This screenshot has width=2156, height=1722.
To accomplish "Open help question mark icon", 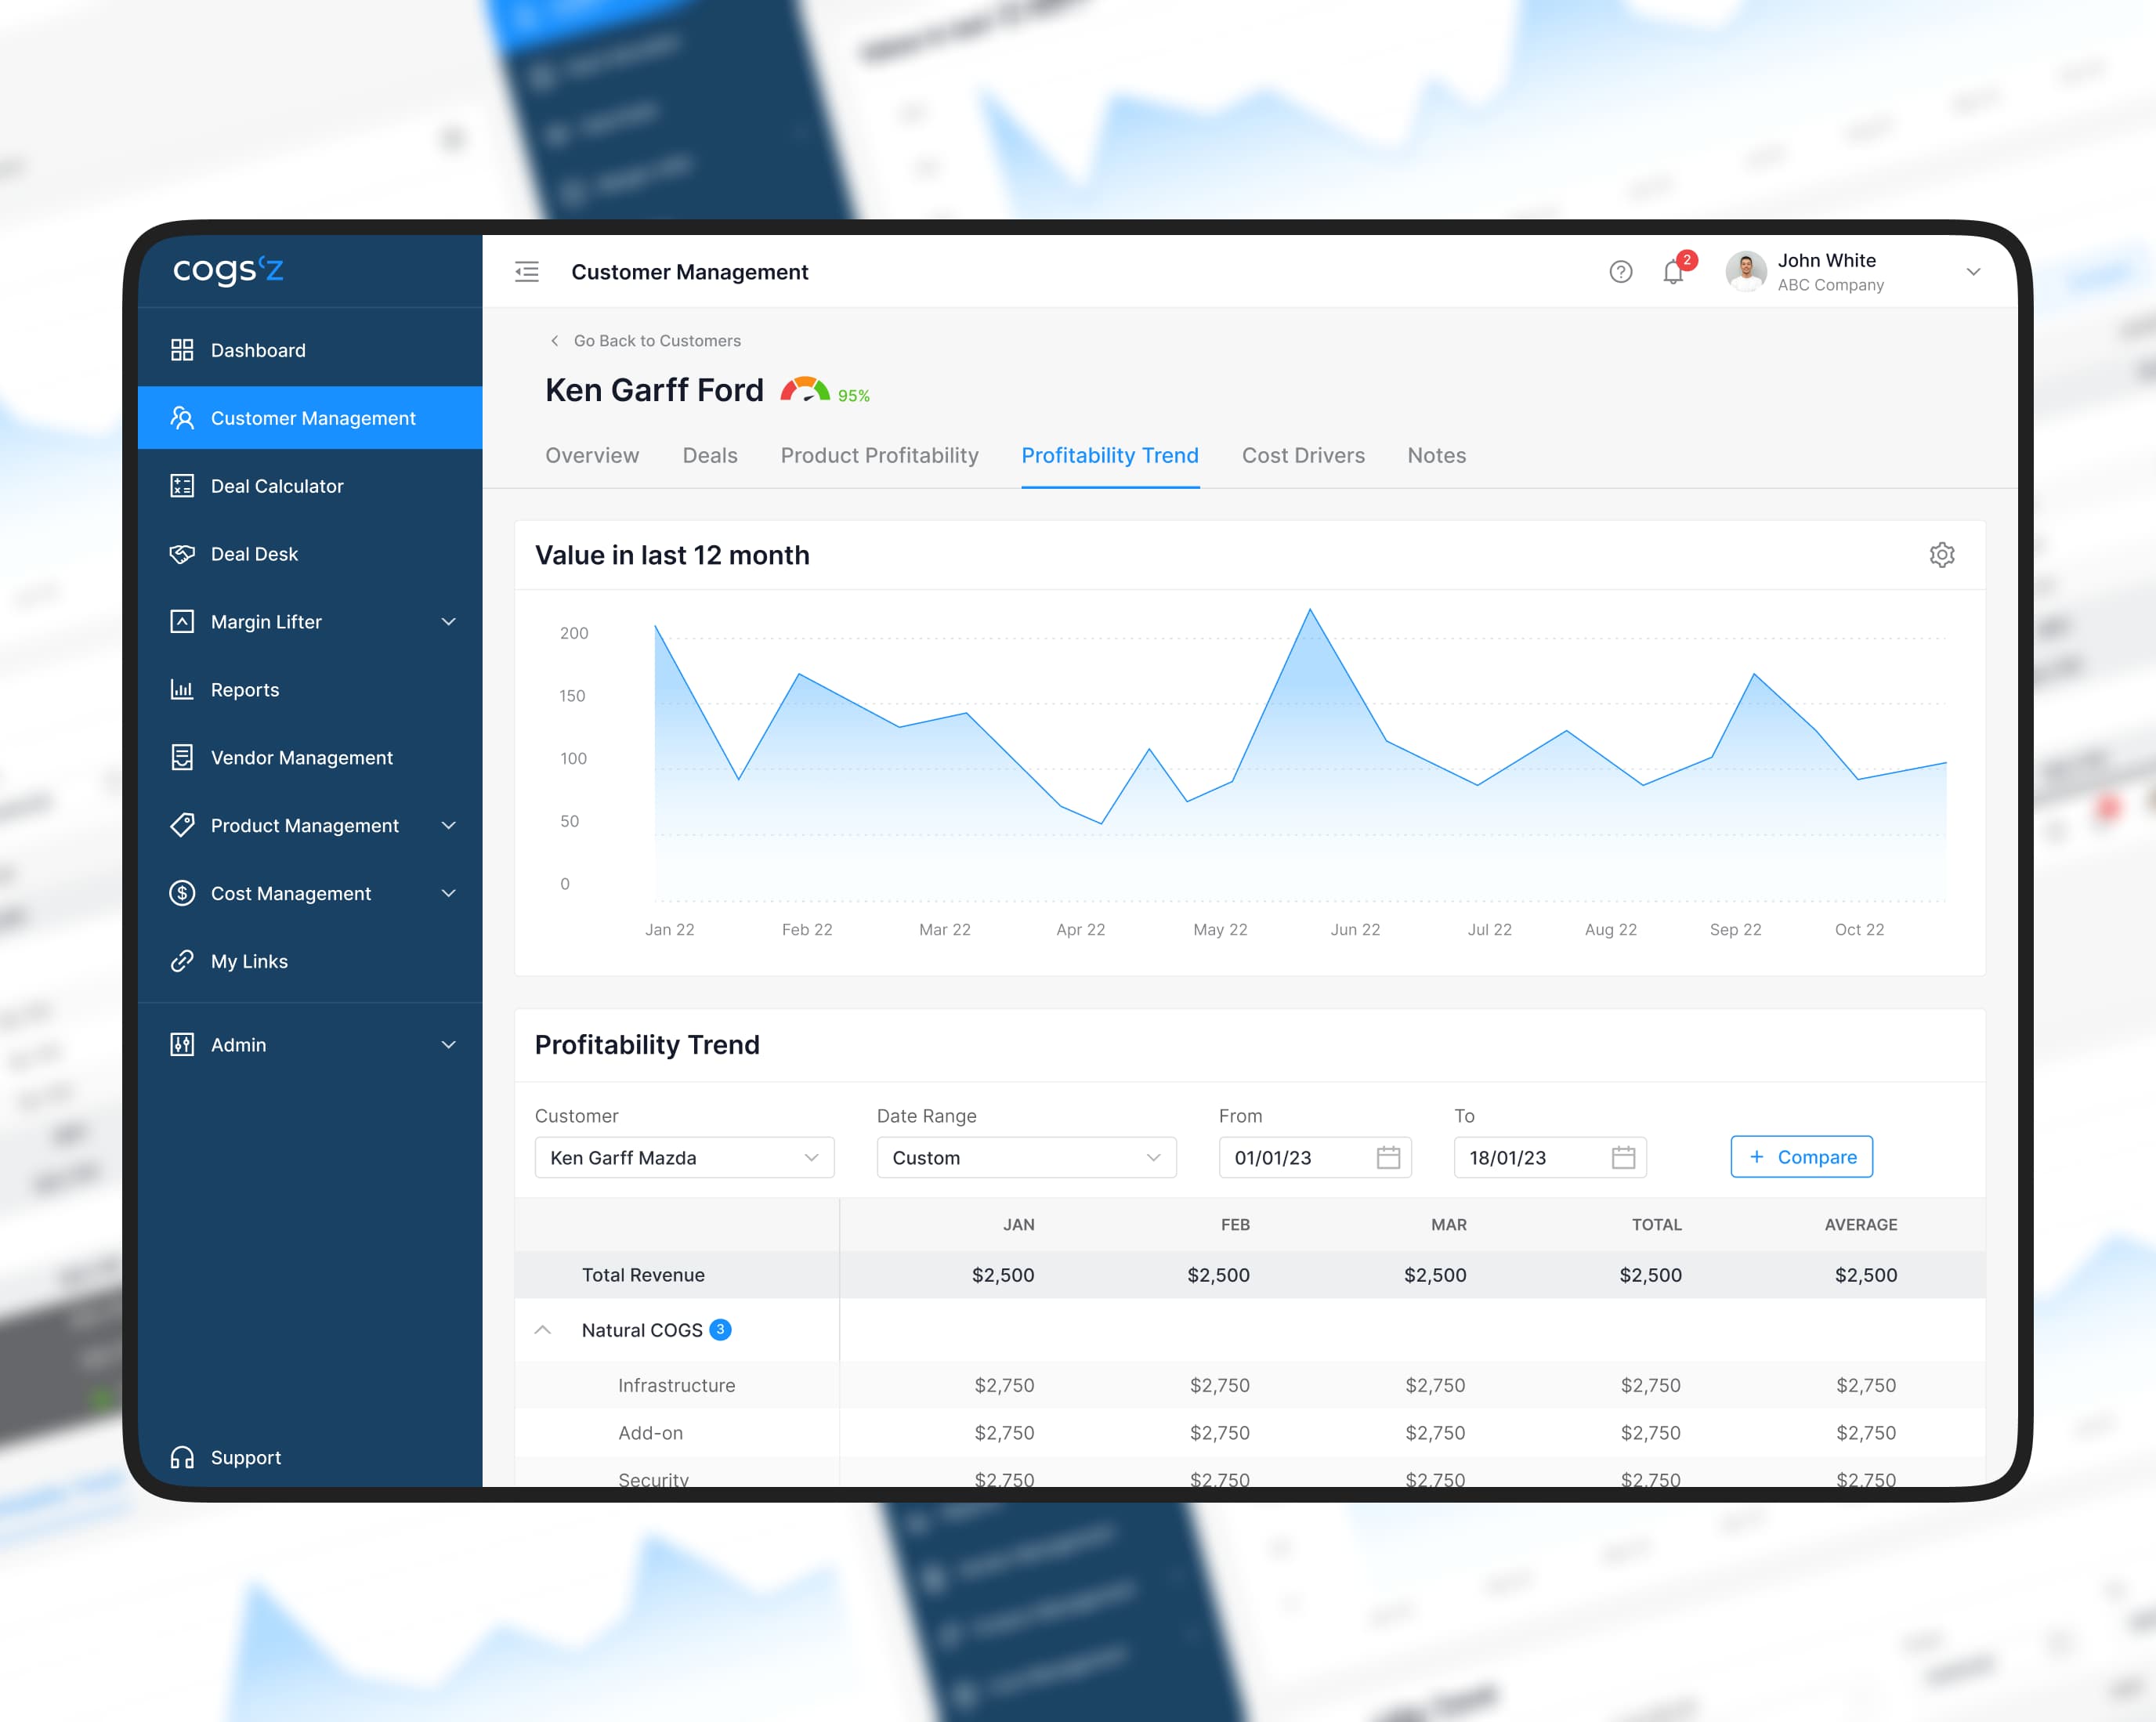I will click(1621, 272).
